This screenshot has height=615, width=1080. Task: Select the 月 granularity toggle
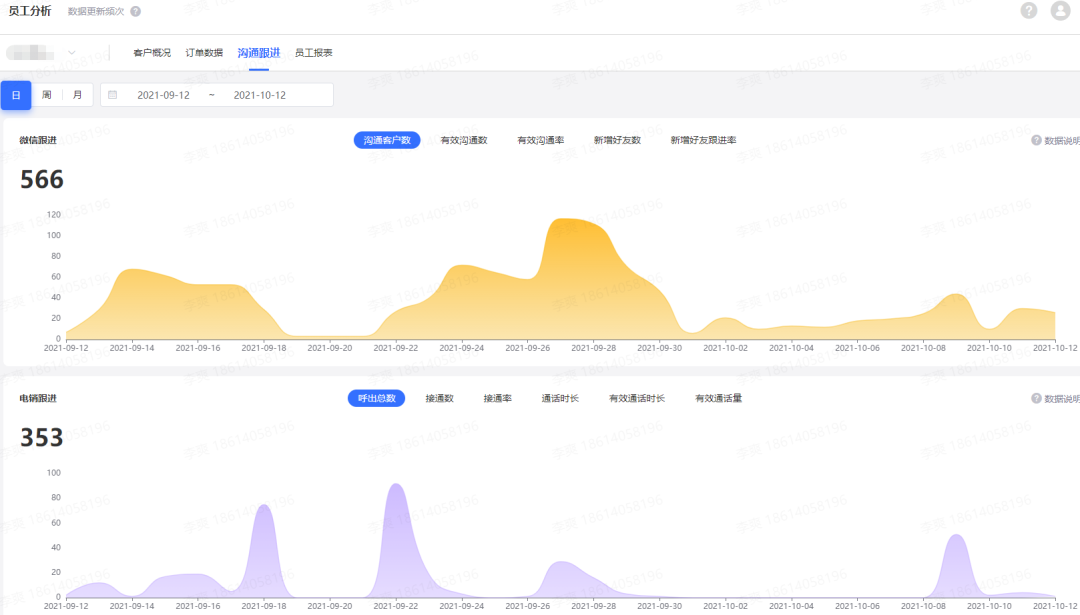coord(78,95)
